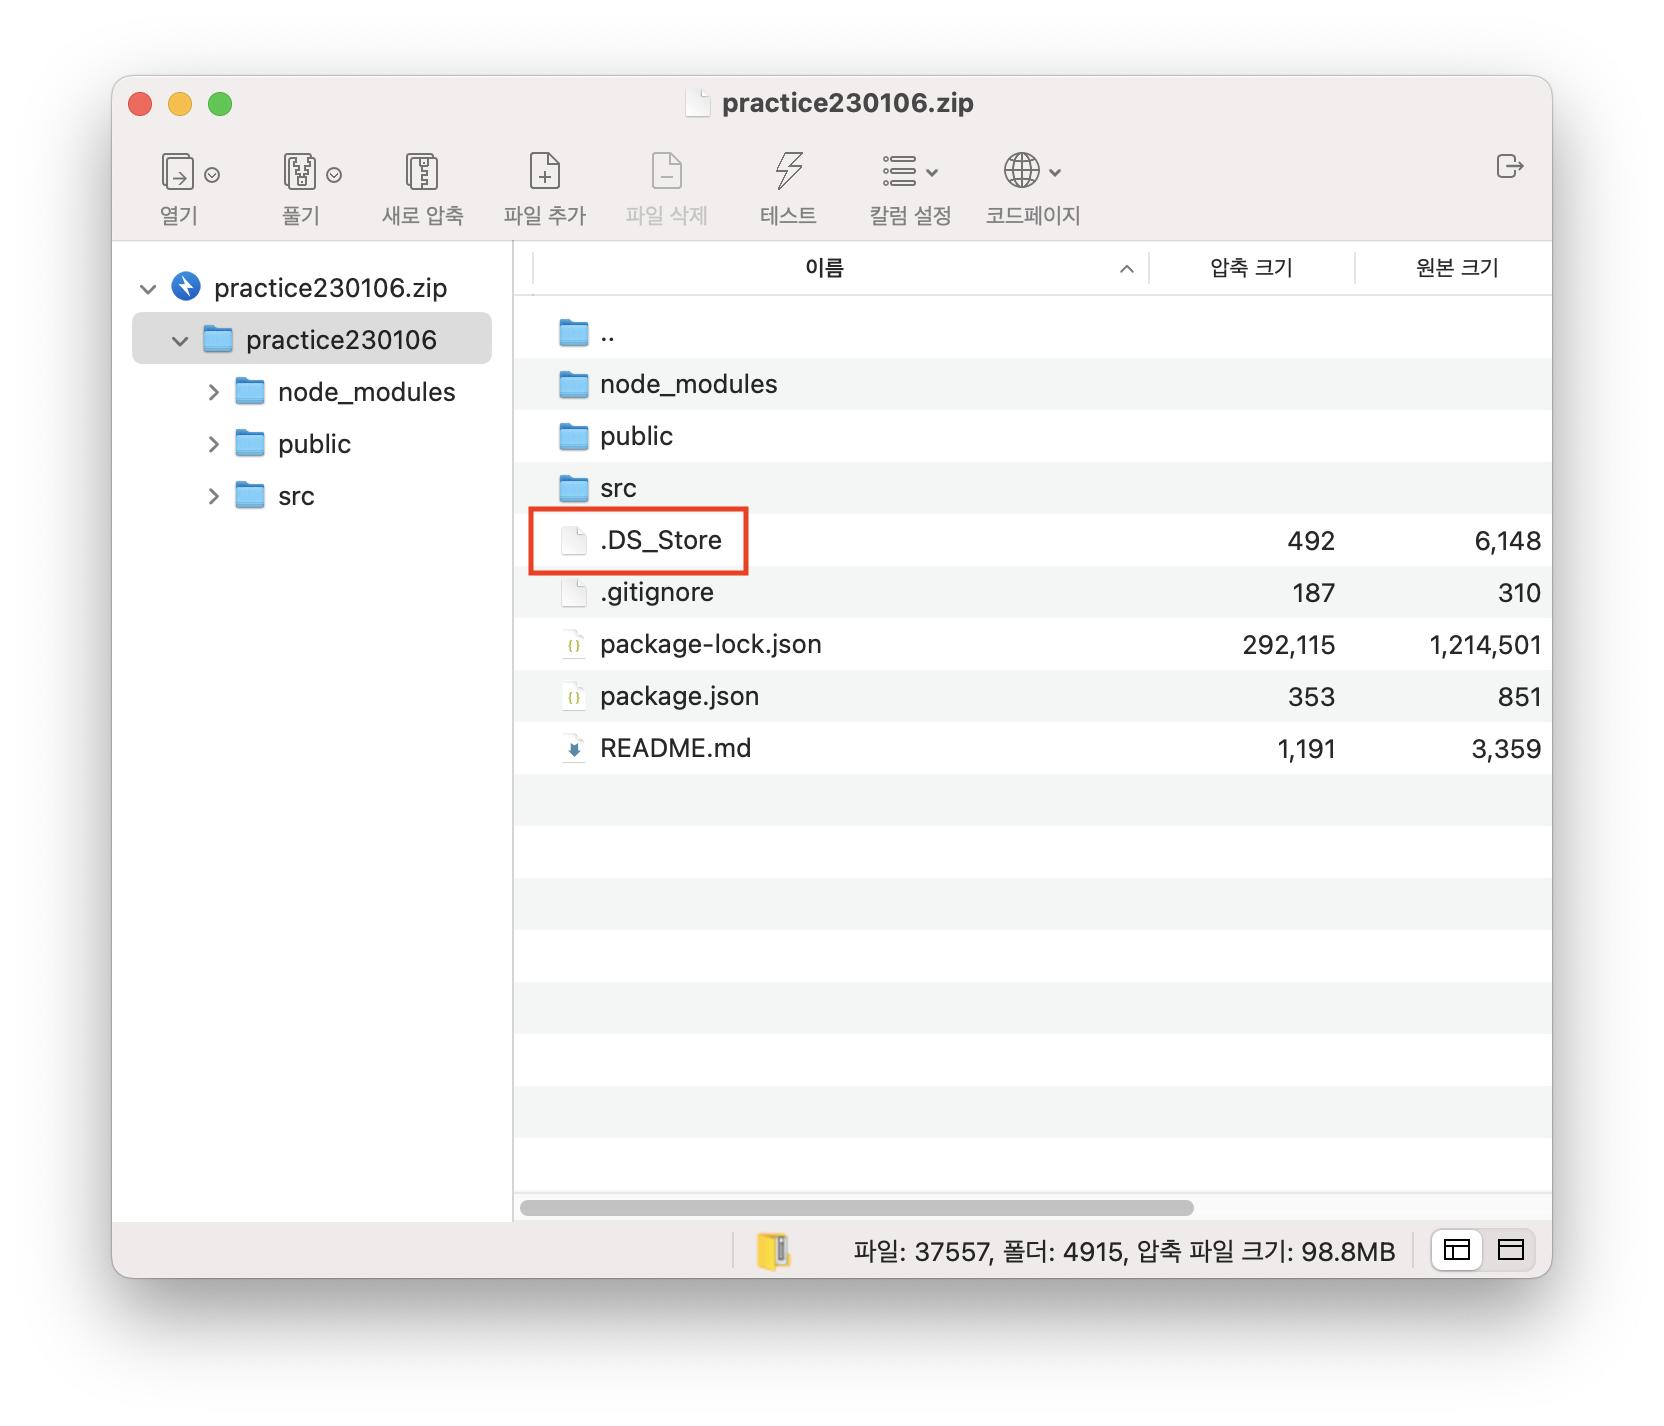Expand the public folder in sidebar tree
This screenshot has height=1426, width=1664.
tap(213, 444)
